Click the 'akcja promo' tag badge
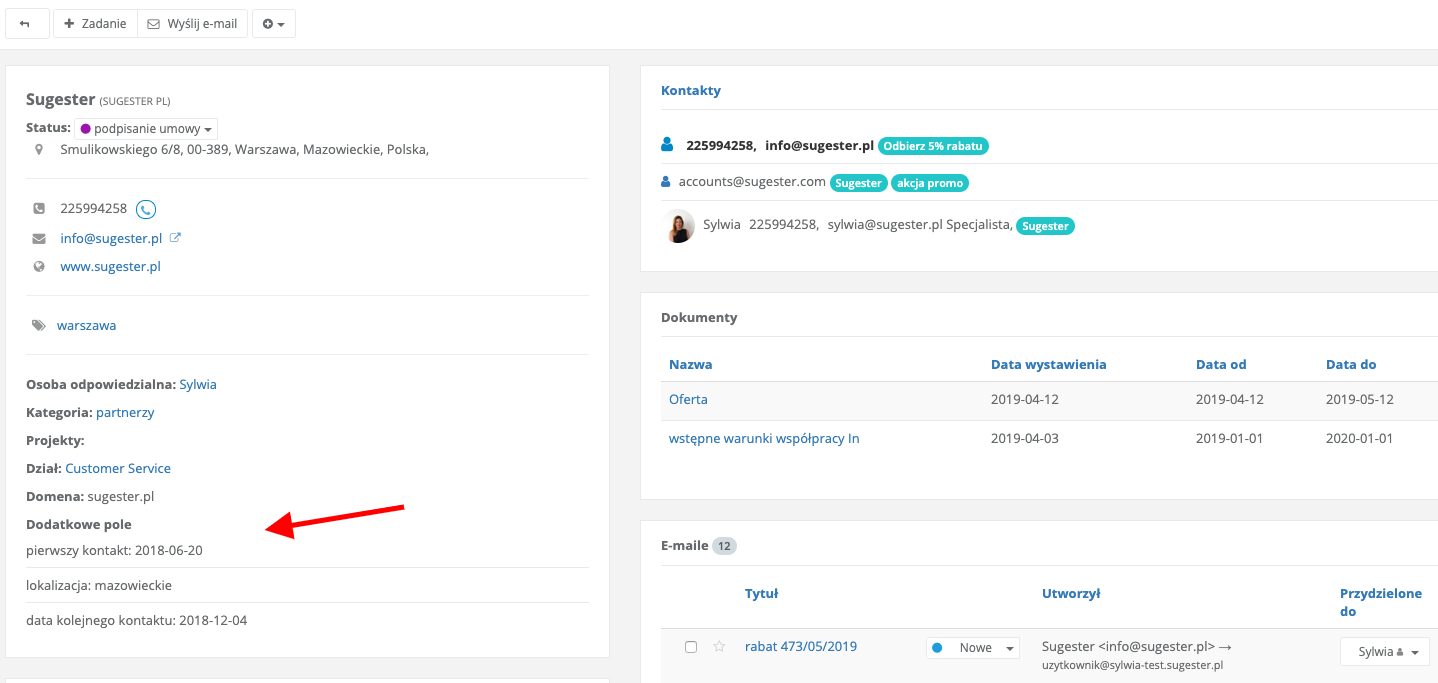The image size is (1438, 683). pyautogui.click(x=929, y=183)
